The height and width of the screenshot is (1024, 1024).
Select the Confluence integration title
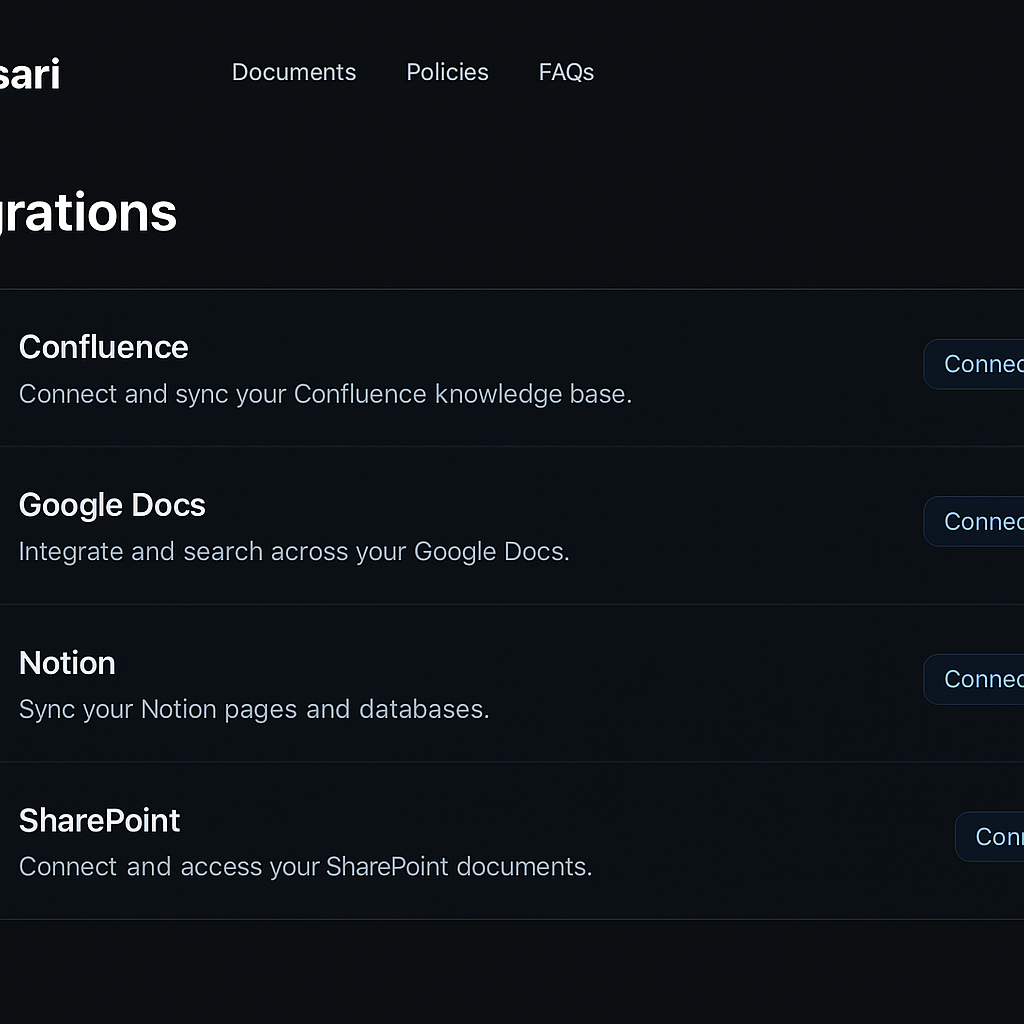tap(103, 347)
